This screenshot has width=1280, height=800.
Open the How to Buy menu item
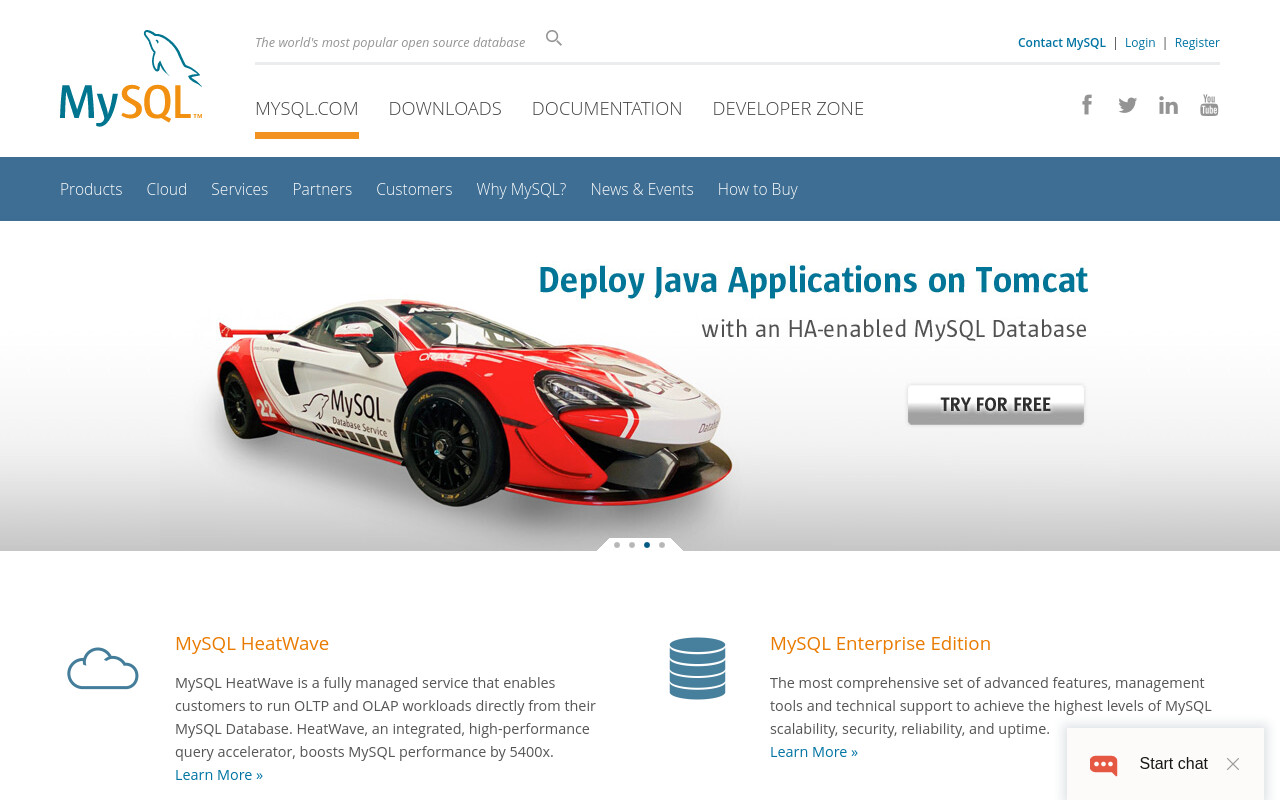[x=758, y=189]
